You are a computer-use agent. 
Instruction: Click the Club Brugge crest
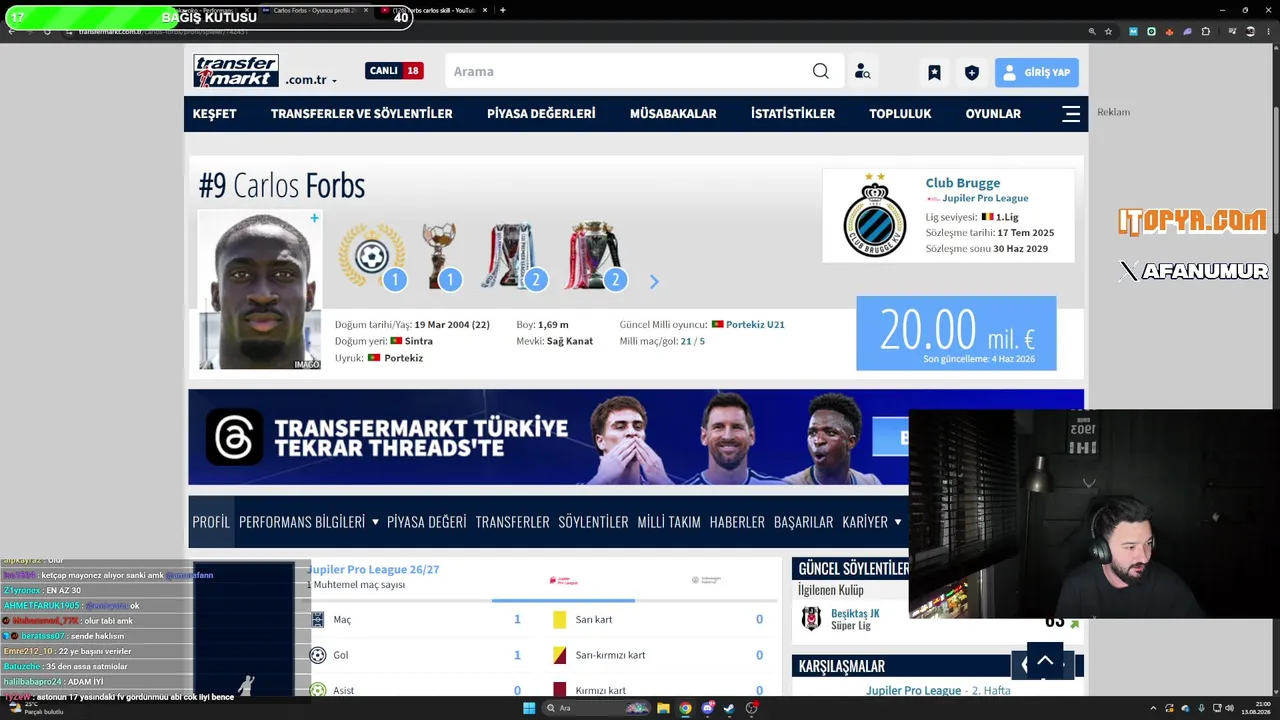[874, 214]
